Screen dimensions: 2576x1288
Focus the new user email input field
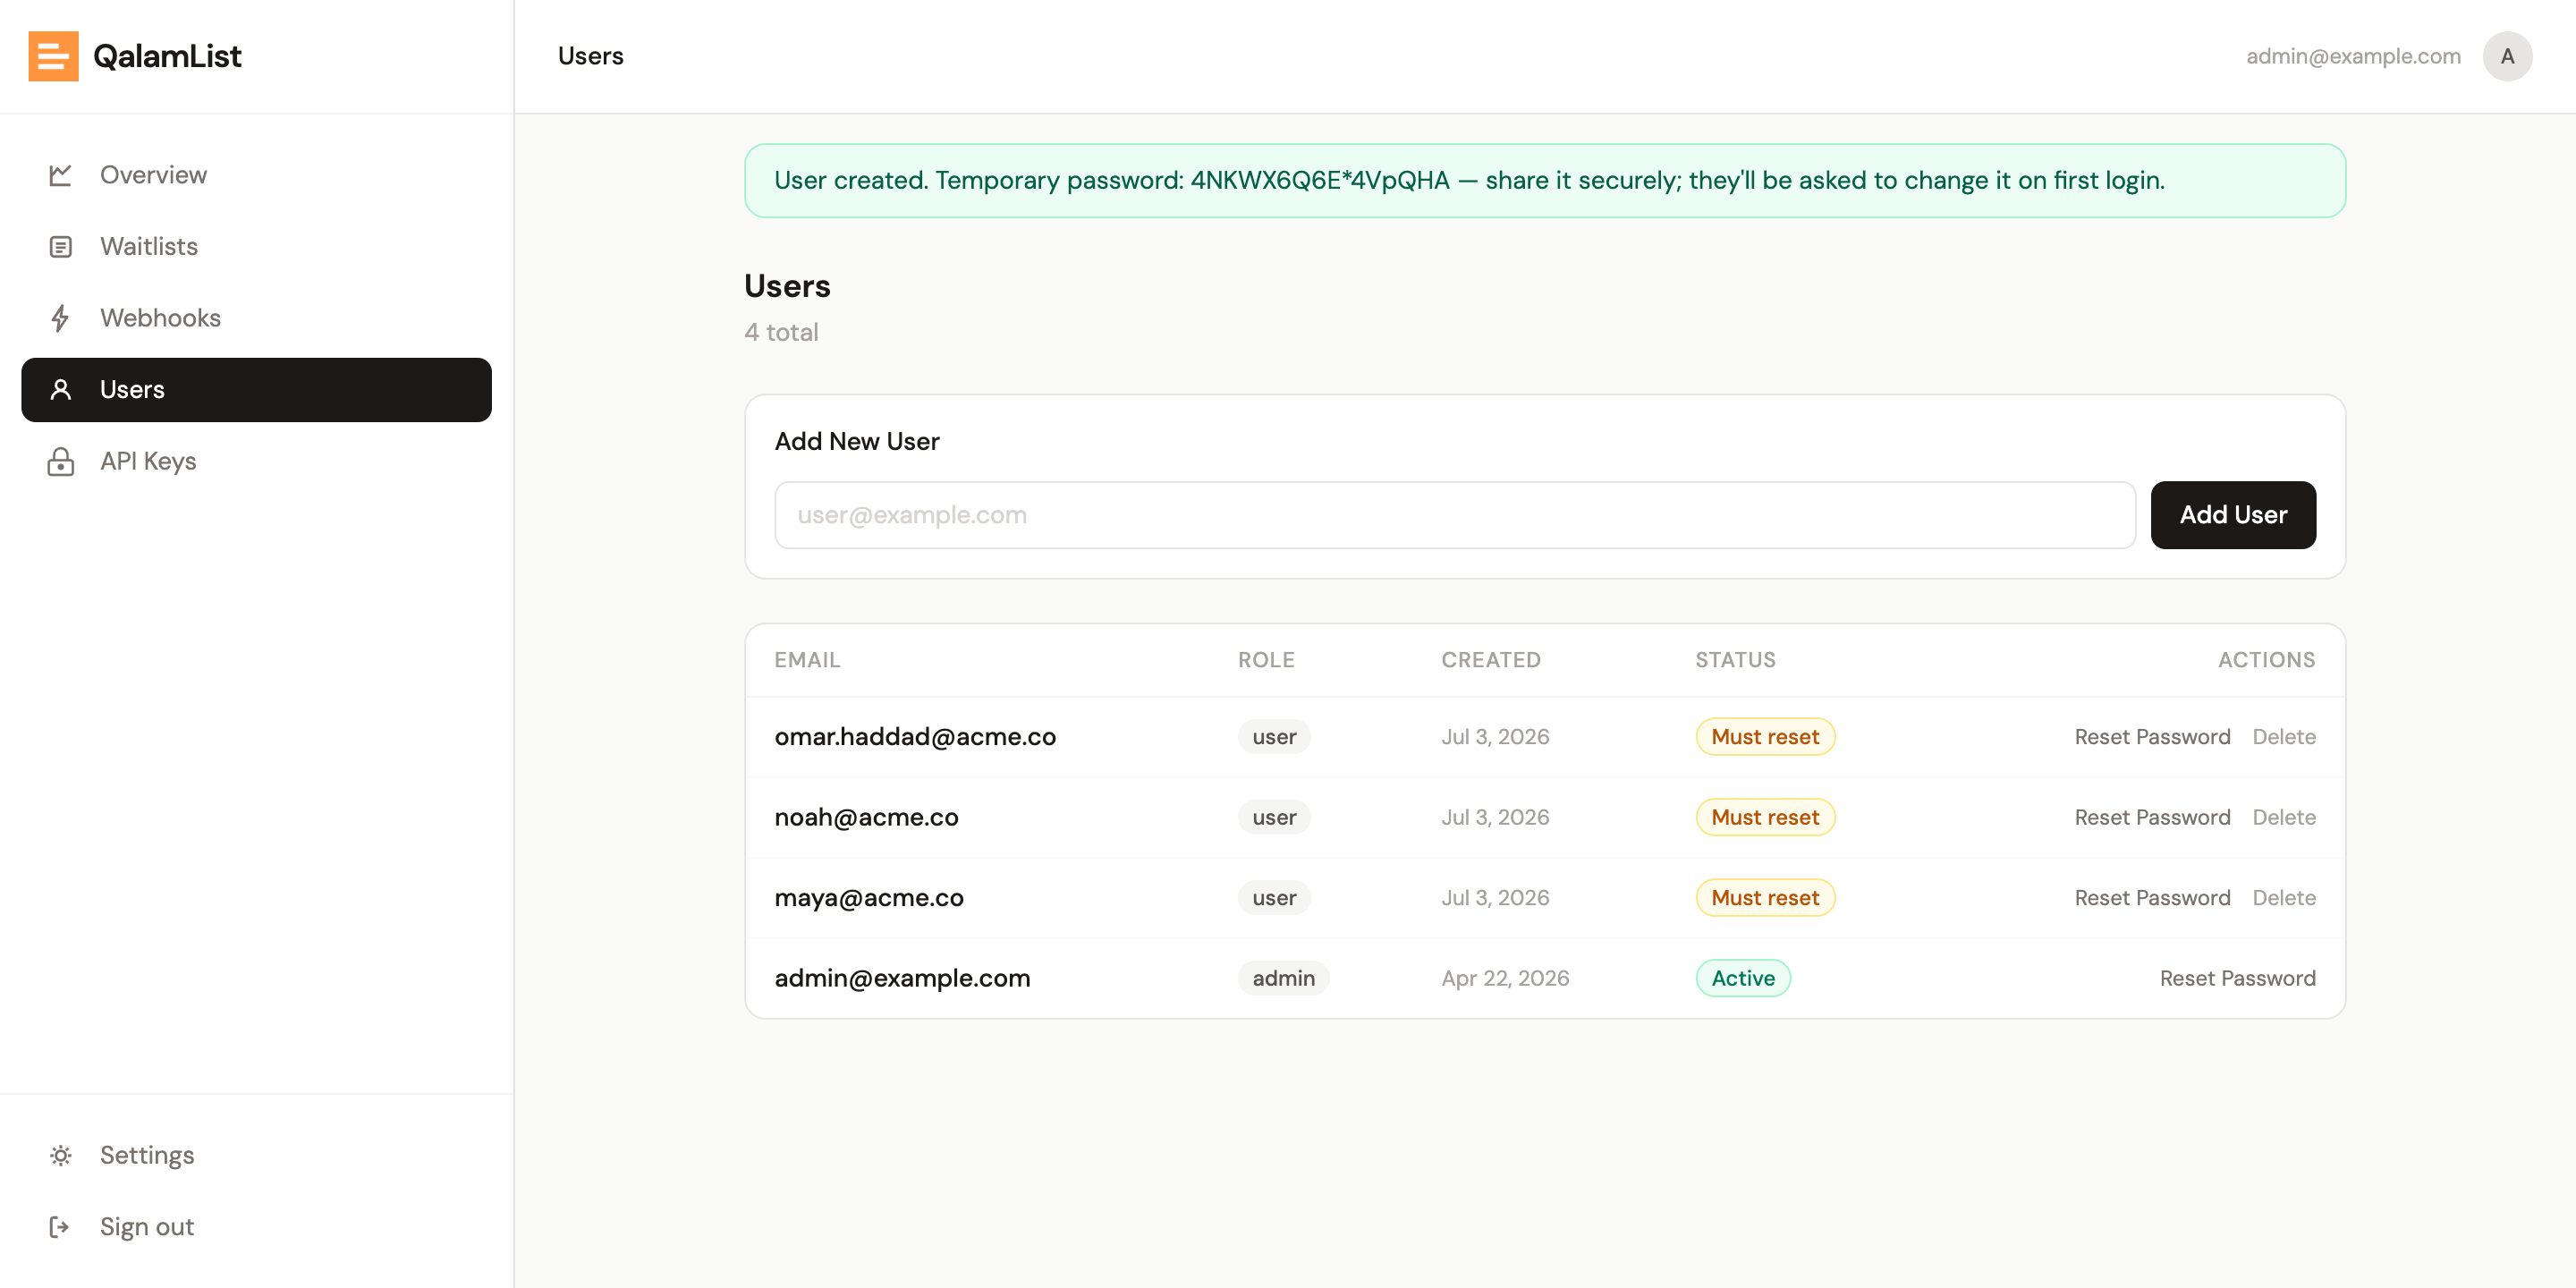click(1455, 515)
